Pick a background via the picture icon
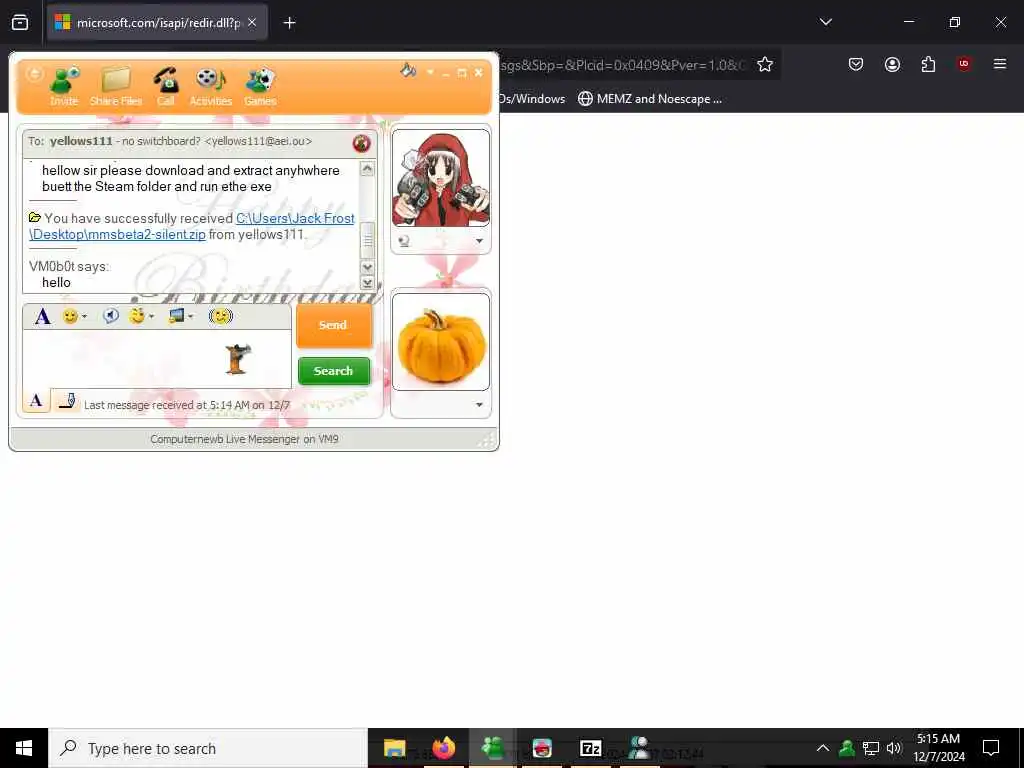Image resolution: width=1024 pixels, height=768 pixels. [x=176, y=316]
